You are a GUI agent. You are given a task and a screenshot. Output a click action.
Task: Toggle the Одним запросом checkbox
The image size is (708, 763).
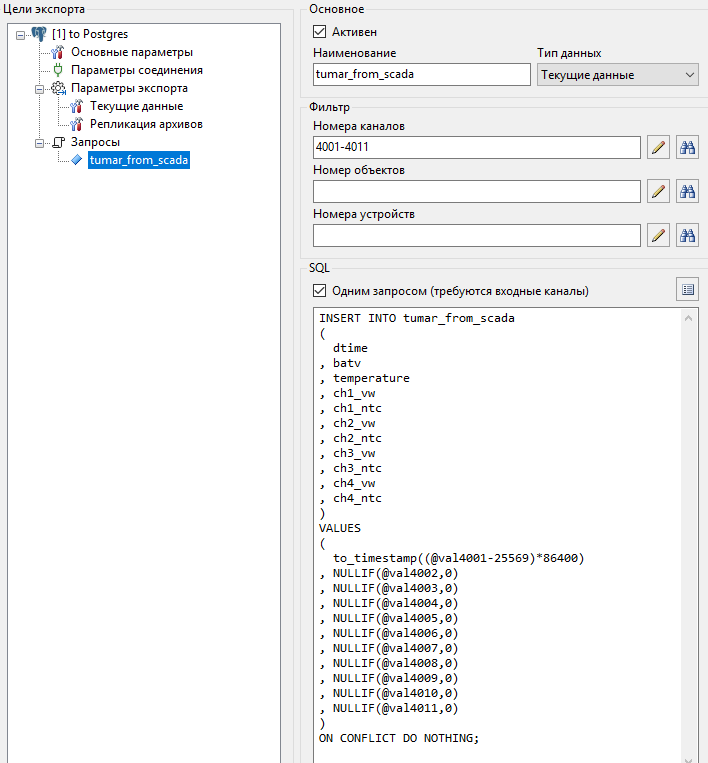pyautogui.click(x=319, y=291)
